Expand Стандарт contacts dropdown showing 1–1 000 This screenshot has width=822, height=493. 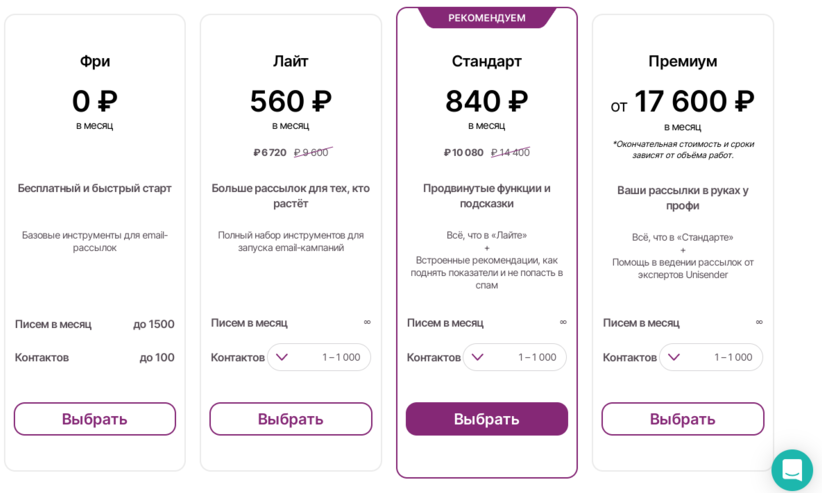[x=514, y=357]
